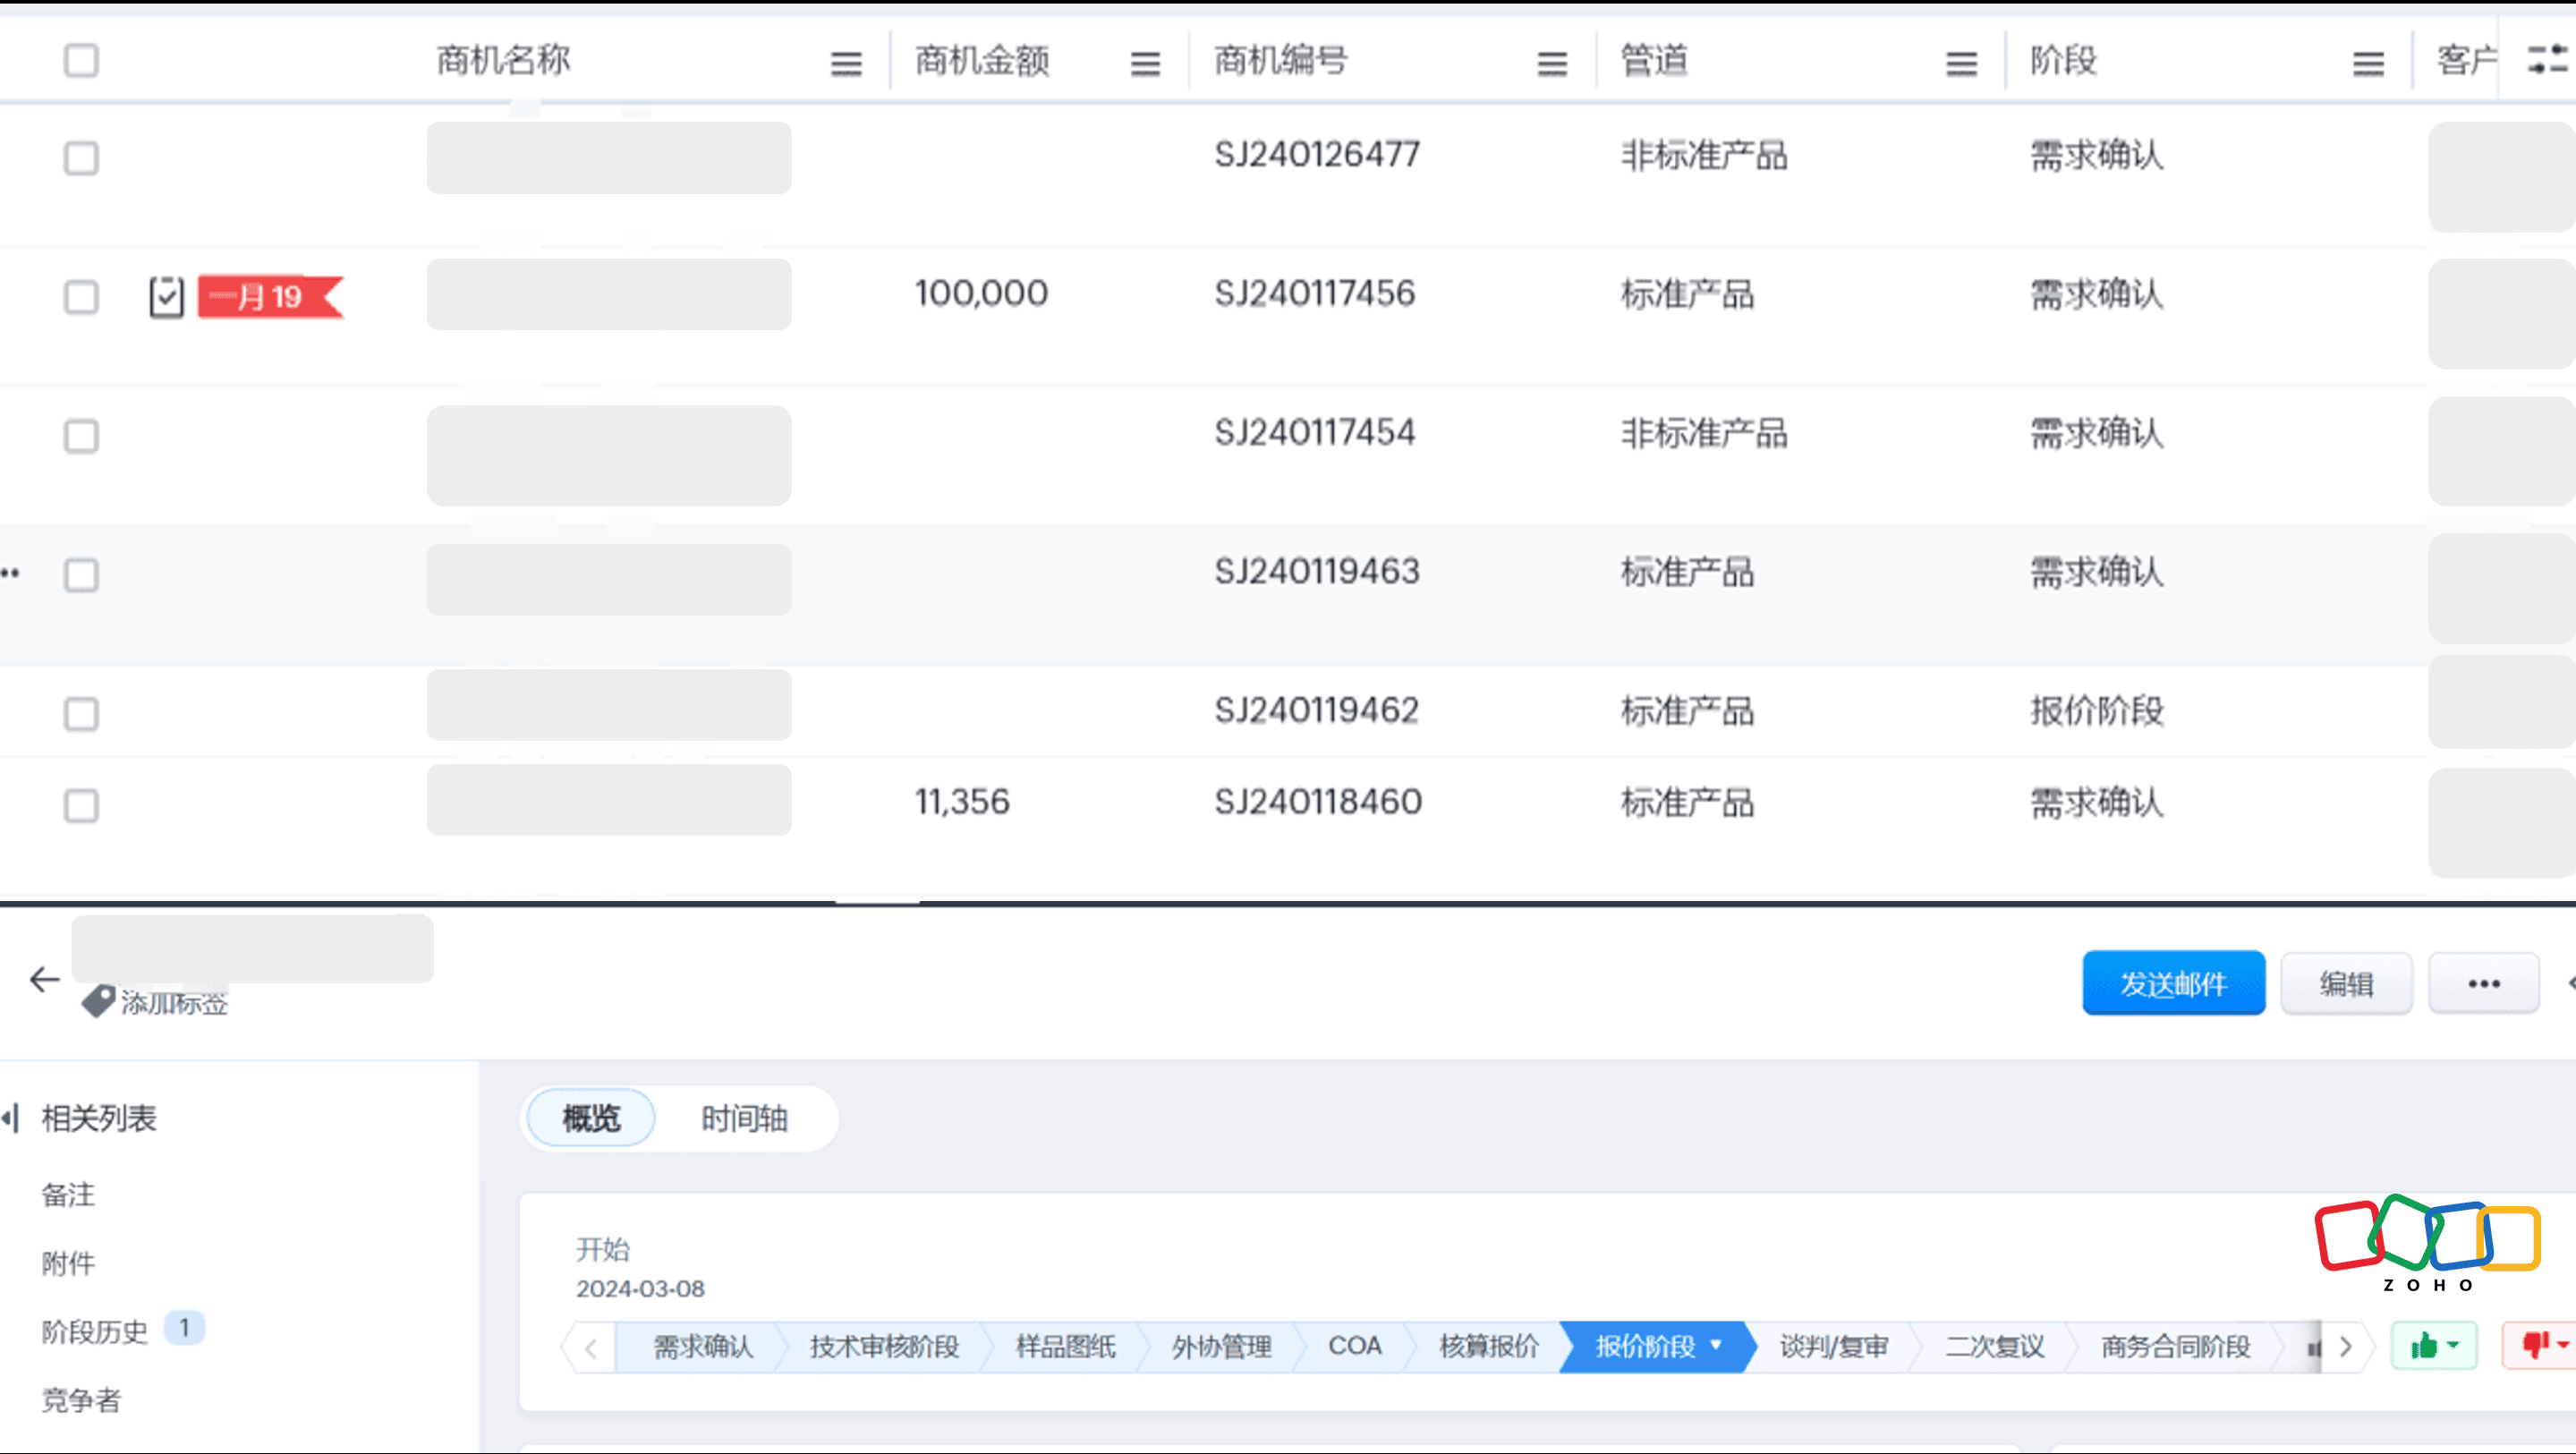
Task: Open the column settings icon at top right
Action: click(2547, 60)
